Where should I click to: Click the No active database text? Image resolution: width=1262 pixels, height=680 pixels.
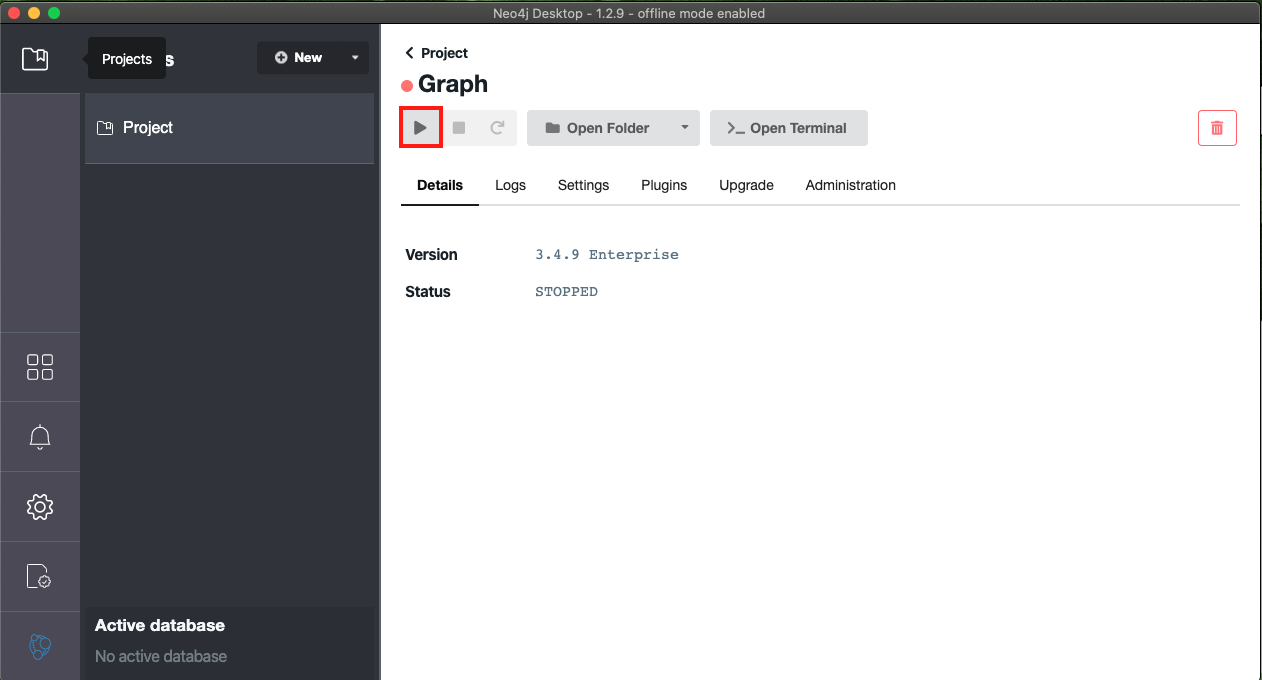[x=161, y=656]
